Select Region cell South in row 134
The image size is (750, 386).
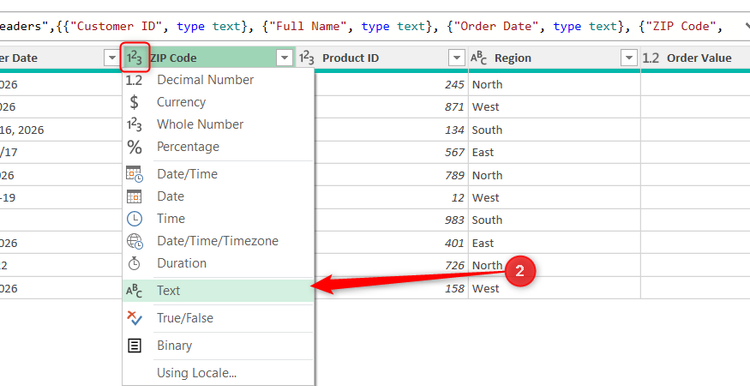pyautogui.click(x=554, y=130)
